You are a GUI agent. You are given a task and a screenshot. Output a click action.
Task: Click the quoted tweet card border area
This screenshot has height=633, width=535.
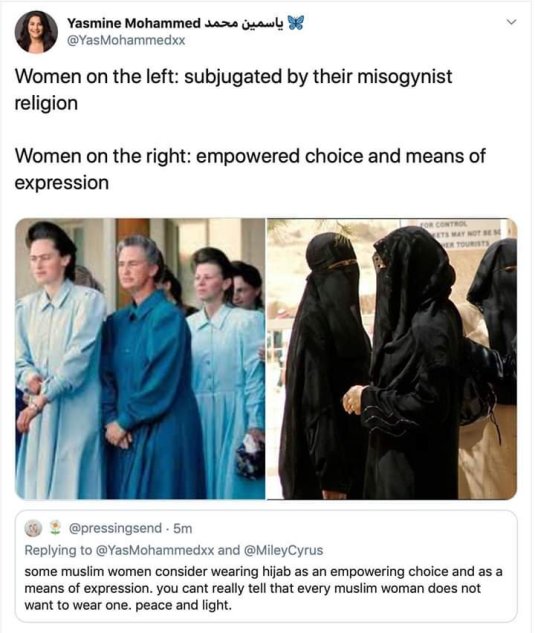coord(266,566)
